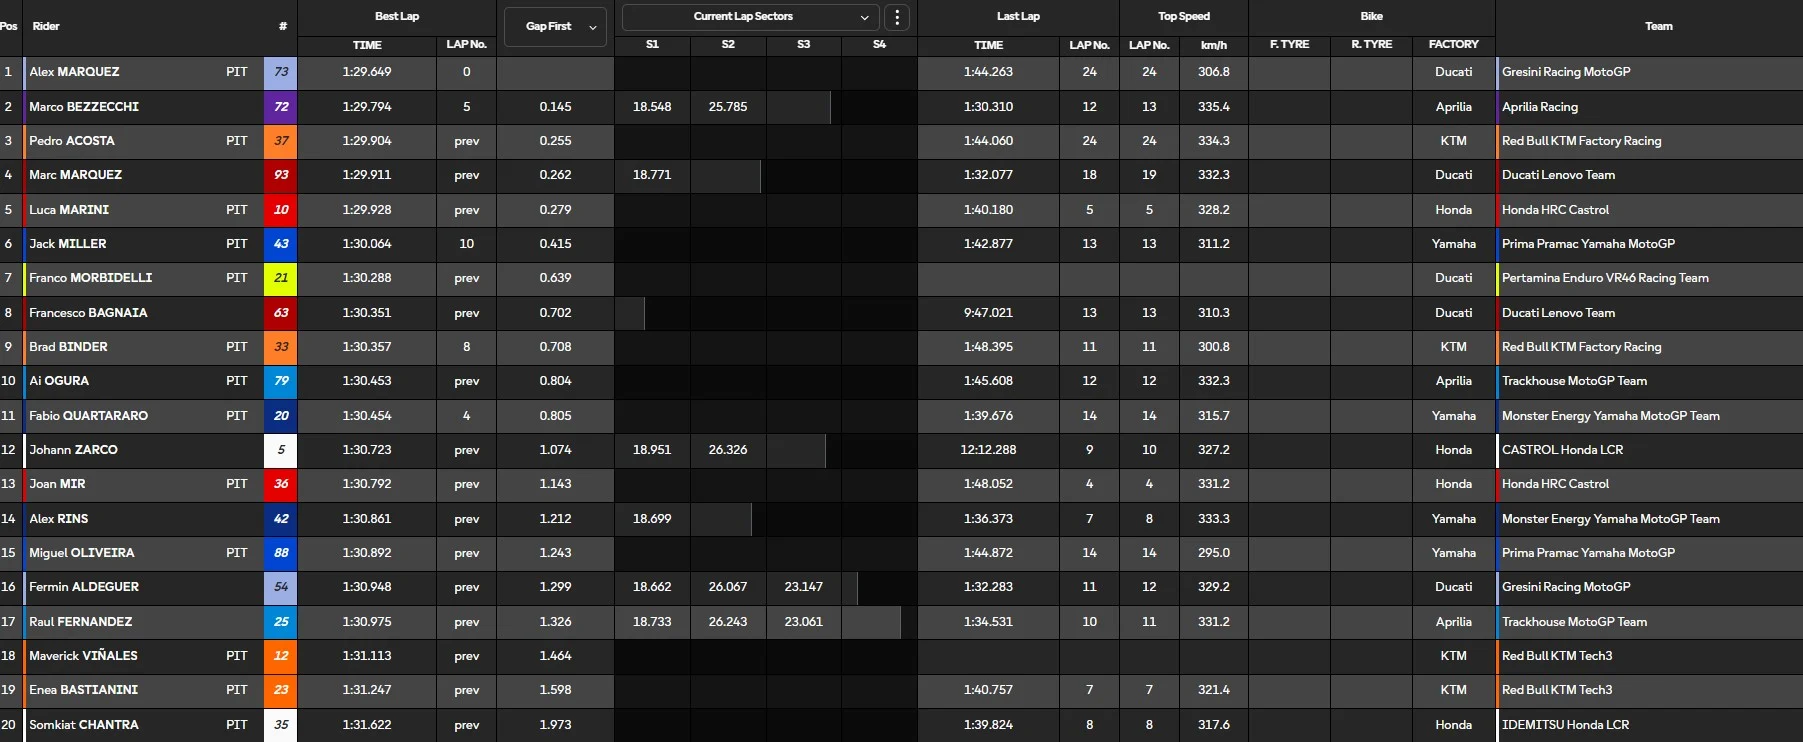Click the Last Lap column header
1803x742 pixels.
1018,17
